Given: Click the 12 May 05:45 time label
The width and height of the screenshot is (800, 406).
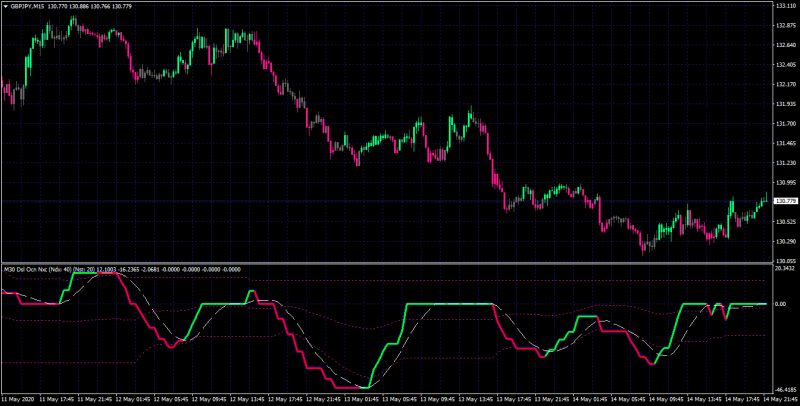Looking at the screenshot, I should (171, 399).
